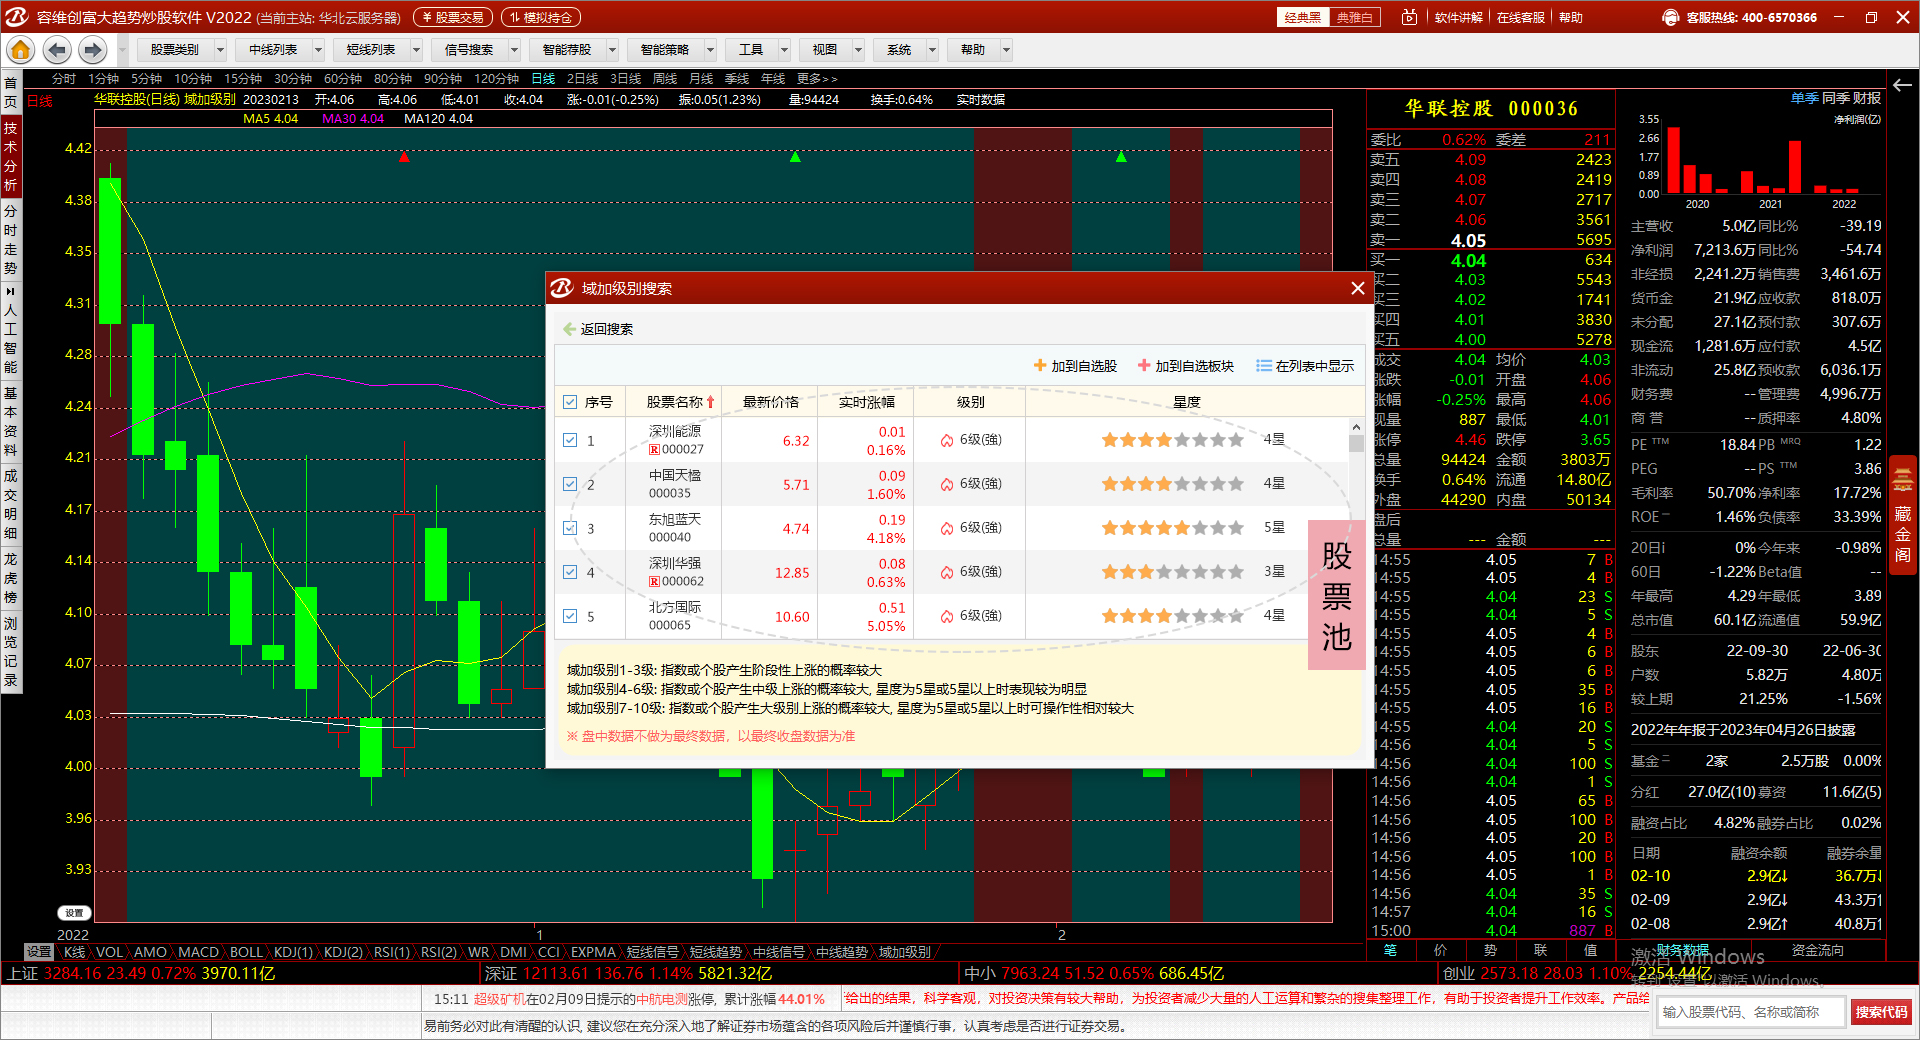Open the gift box icon in title bar
The height and width of the screenshot is (1040, 1920).
coord(1409,17)
